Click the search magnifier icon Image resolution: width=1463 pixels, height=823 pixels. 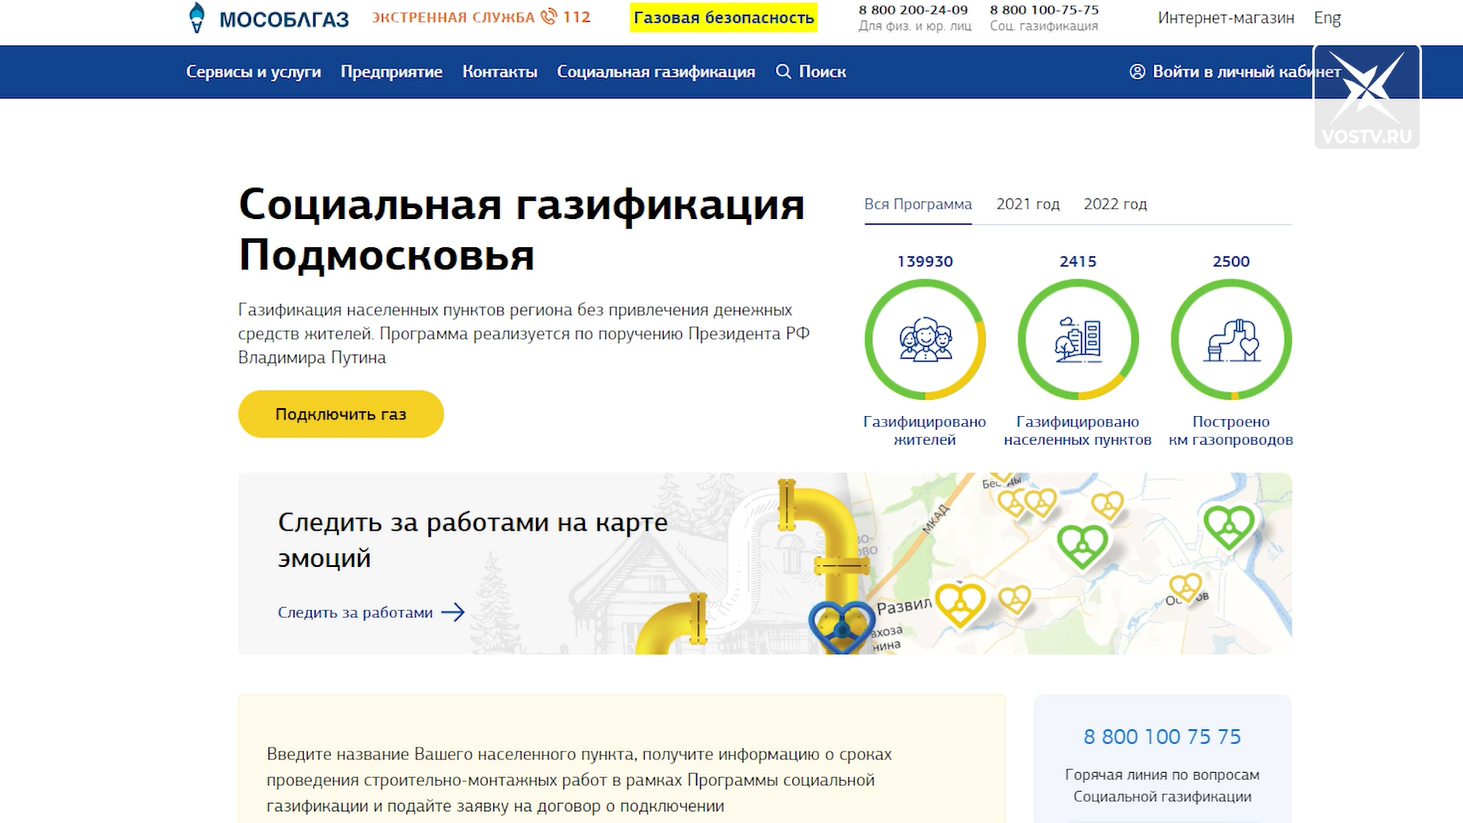(x=784, y=71)
